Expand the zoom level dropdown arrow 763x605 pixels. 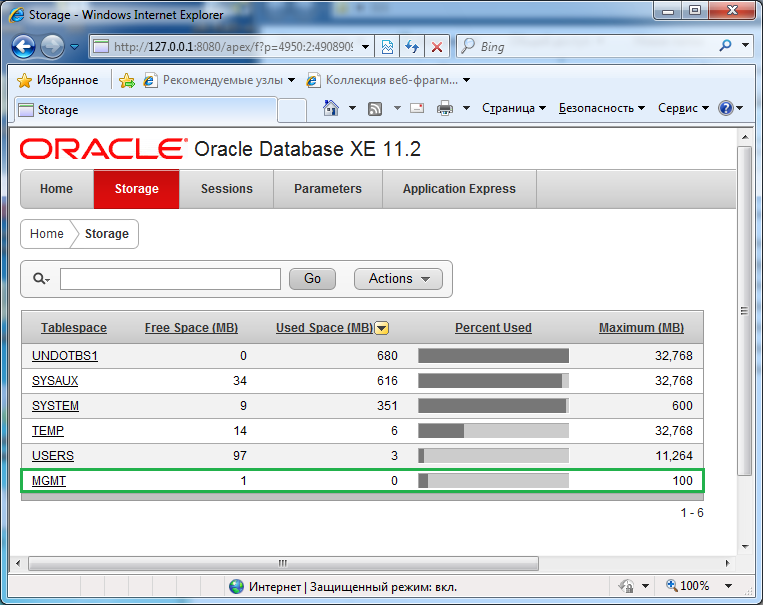pos(728,586)
